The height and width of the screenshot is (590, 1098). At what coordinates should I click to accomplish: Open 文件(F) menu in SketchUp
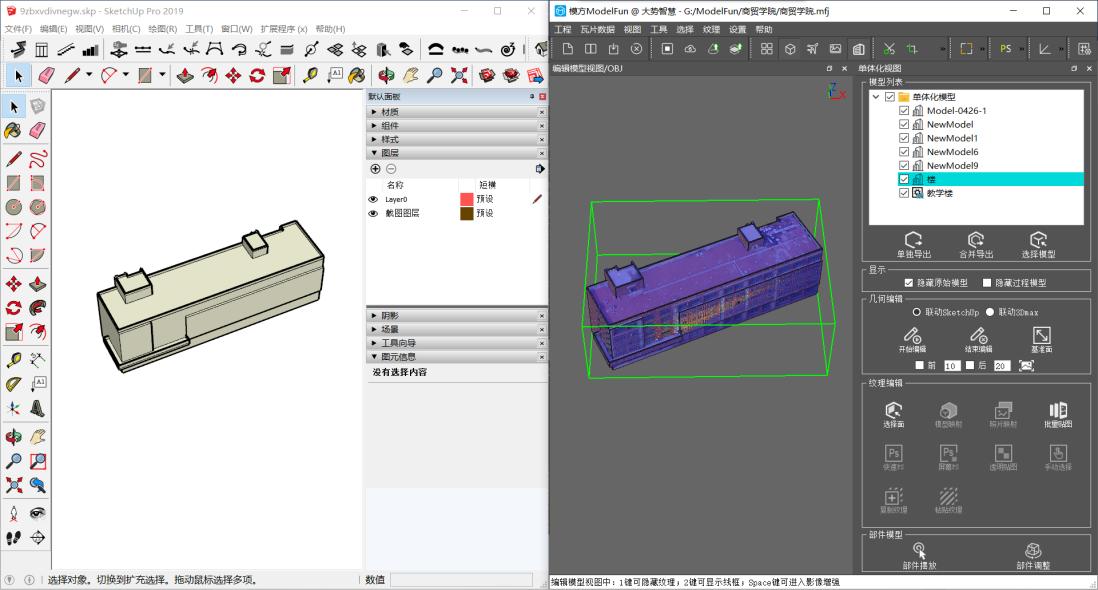(18, 29)
